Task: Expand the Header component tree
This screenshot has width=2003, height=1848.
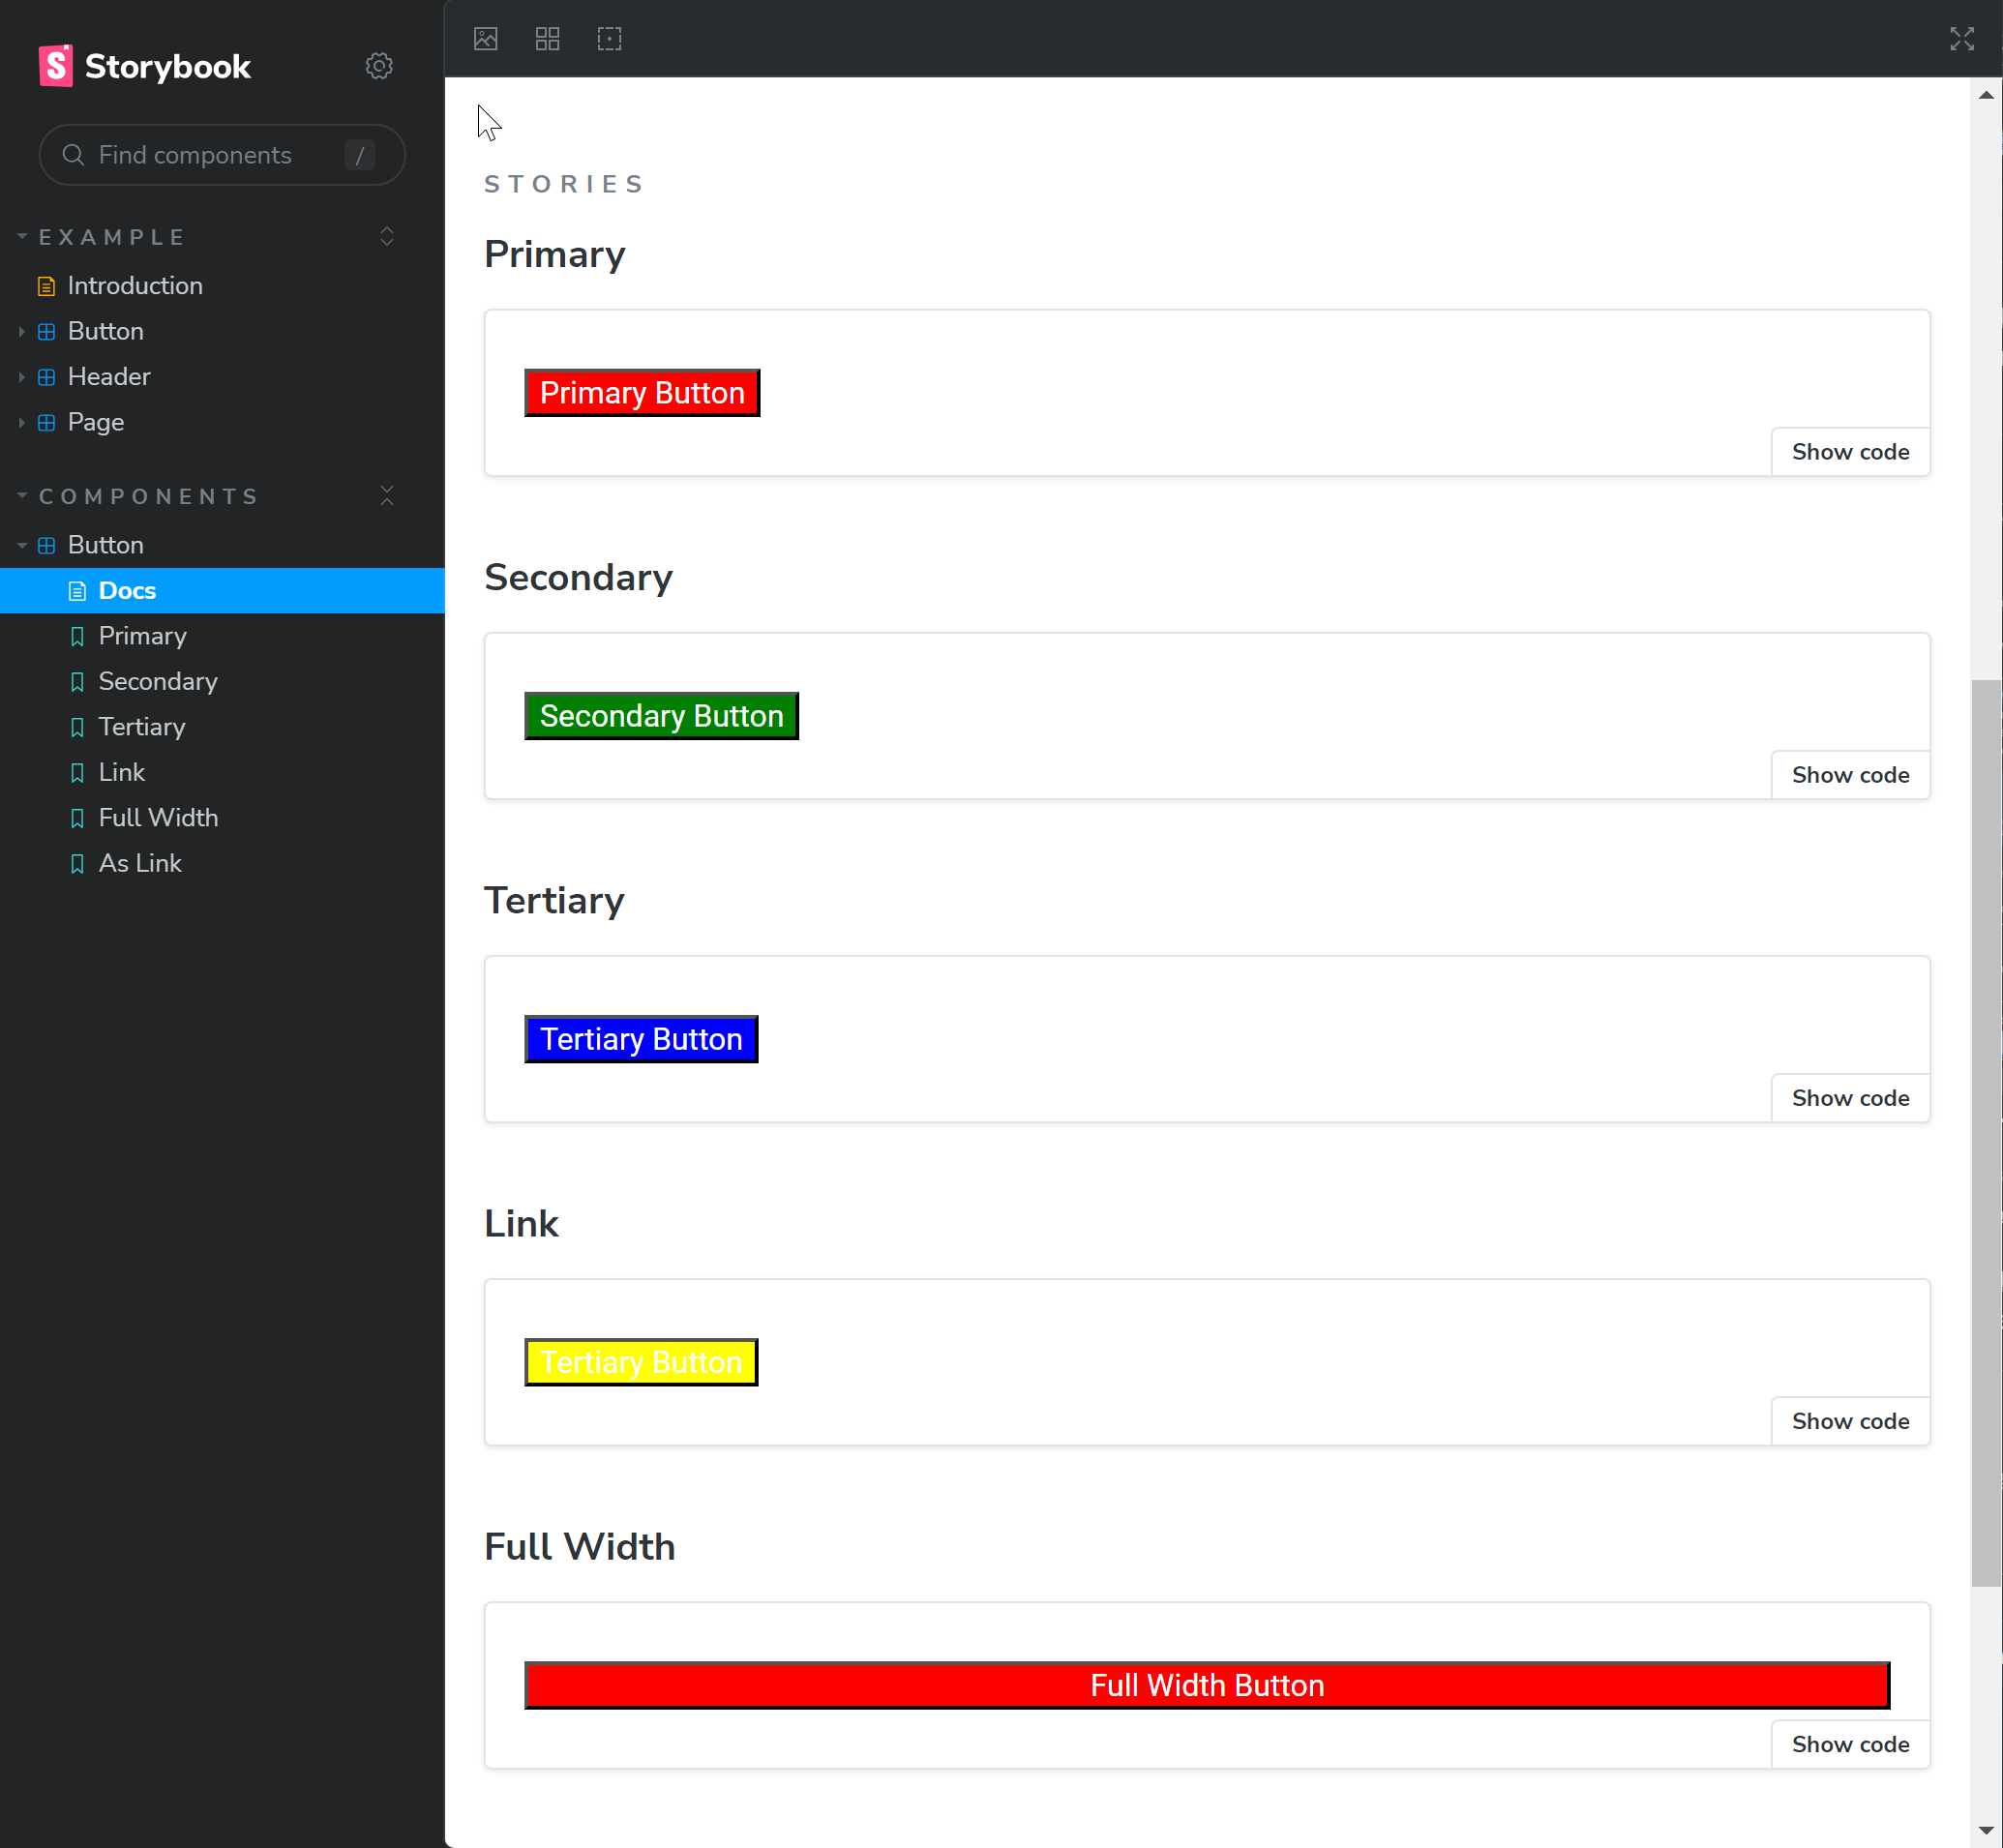Action: coord(108,377)
